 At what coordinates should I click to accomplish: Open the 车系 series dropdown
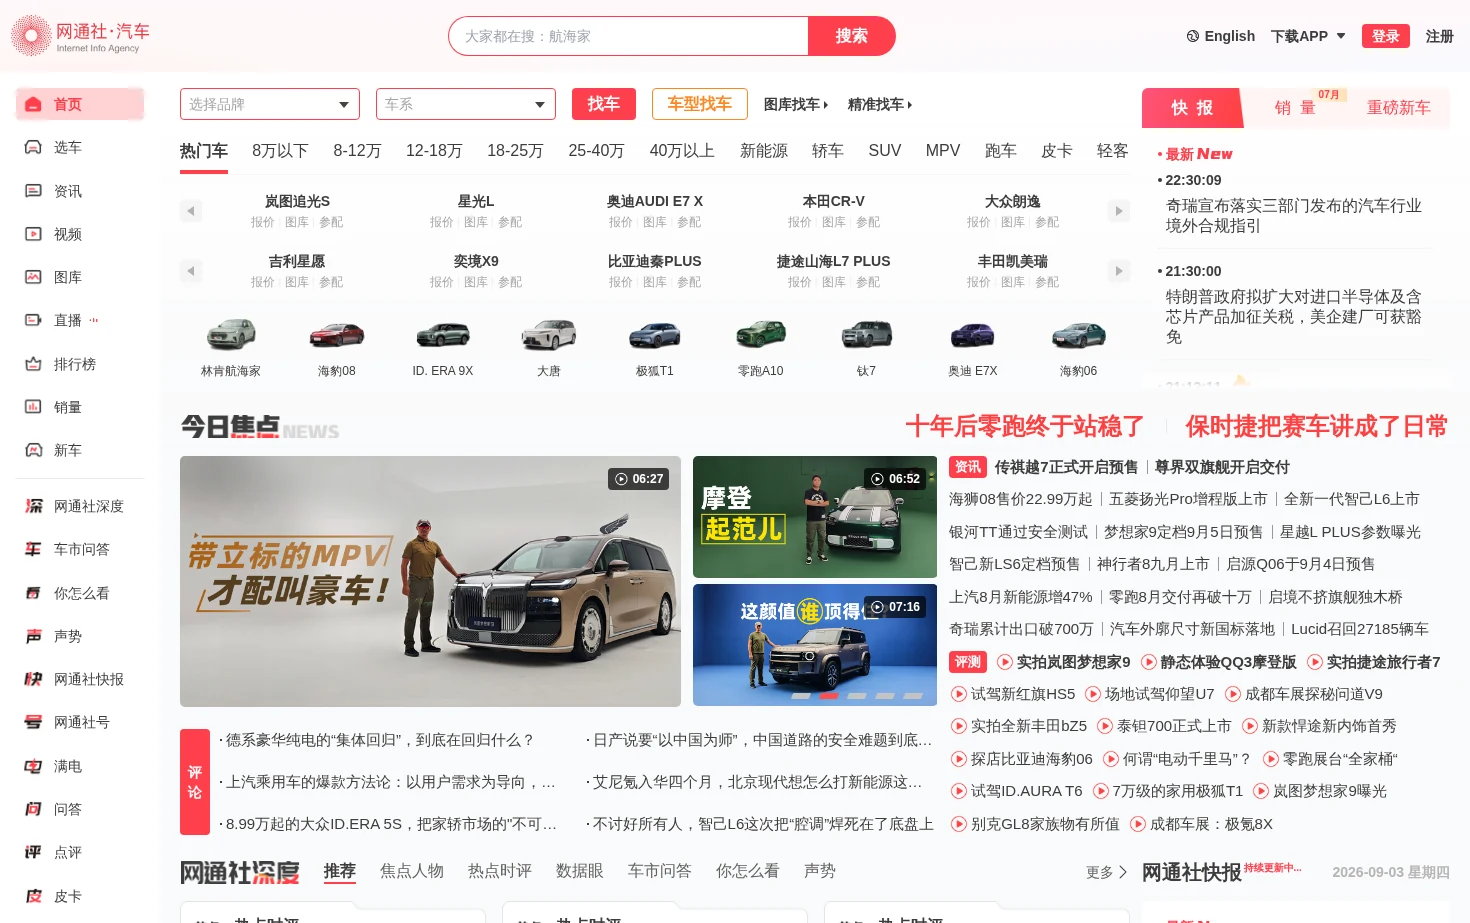(x=465, y=104)
